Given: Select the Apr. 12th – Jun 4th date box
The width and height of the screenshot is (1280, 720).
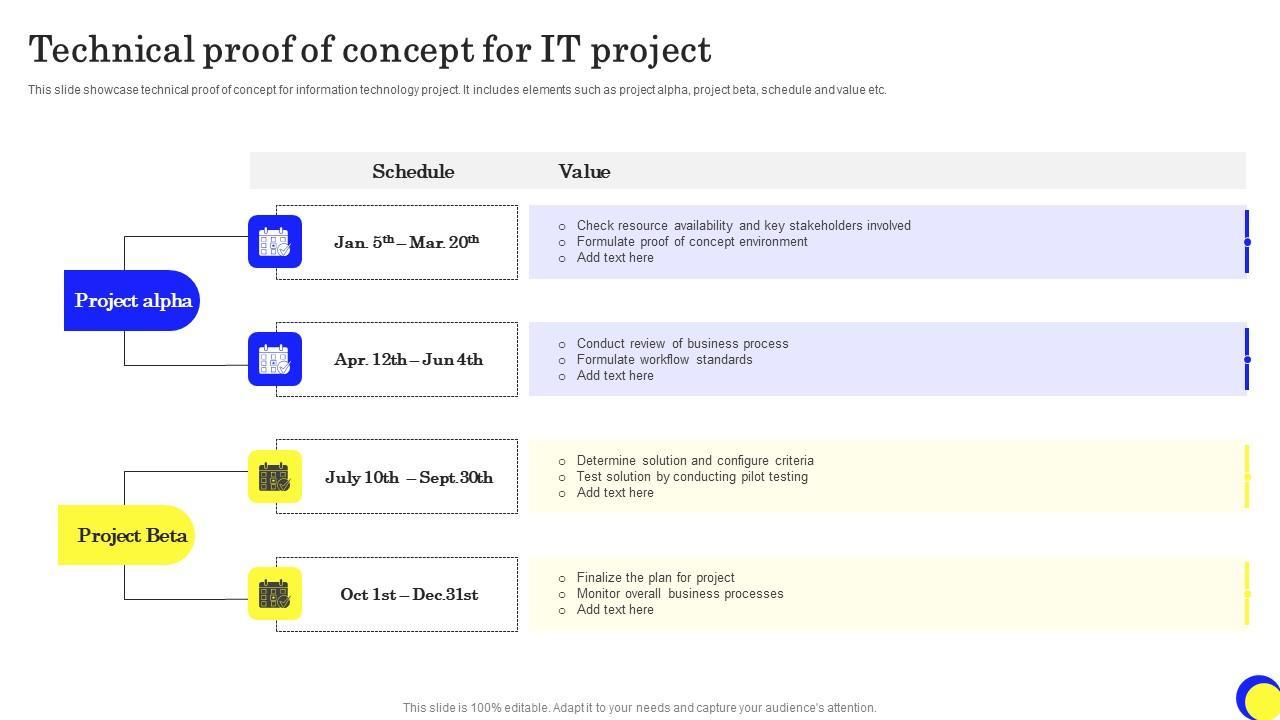Looking at the screenshot, I should pyautogui.click(x=408, y=359).
